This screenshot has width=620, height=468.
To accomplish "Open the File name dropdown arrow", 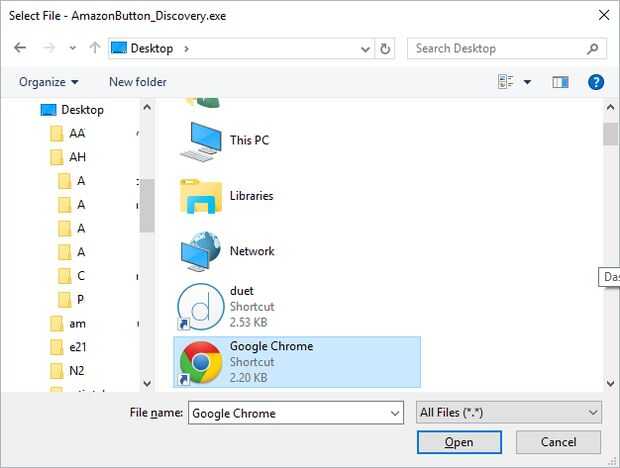I will (395, 413).
